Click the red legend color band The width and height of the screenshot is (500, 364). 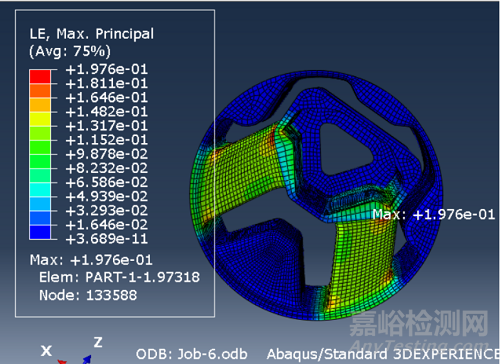tap(40, 76)
